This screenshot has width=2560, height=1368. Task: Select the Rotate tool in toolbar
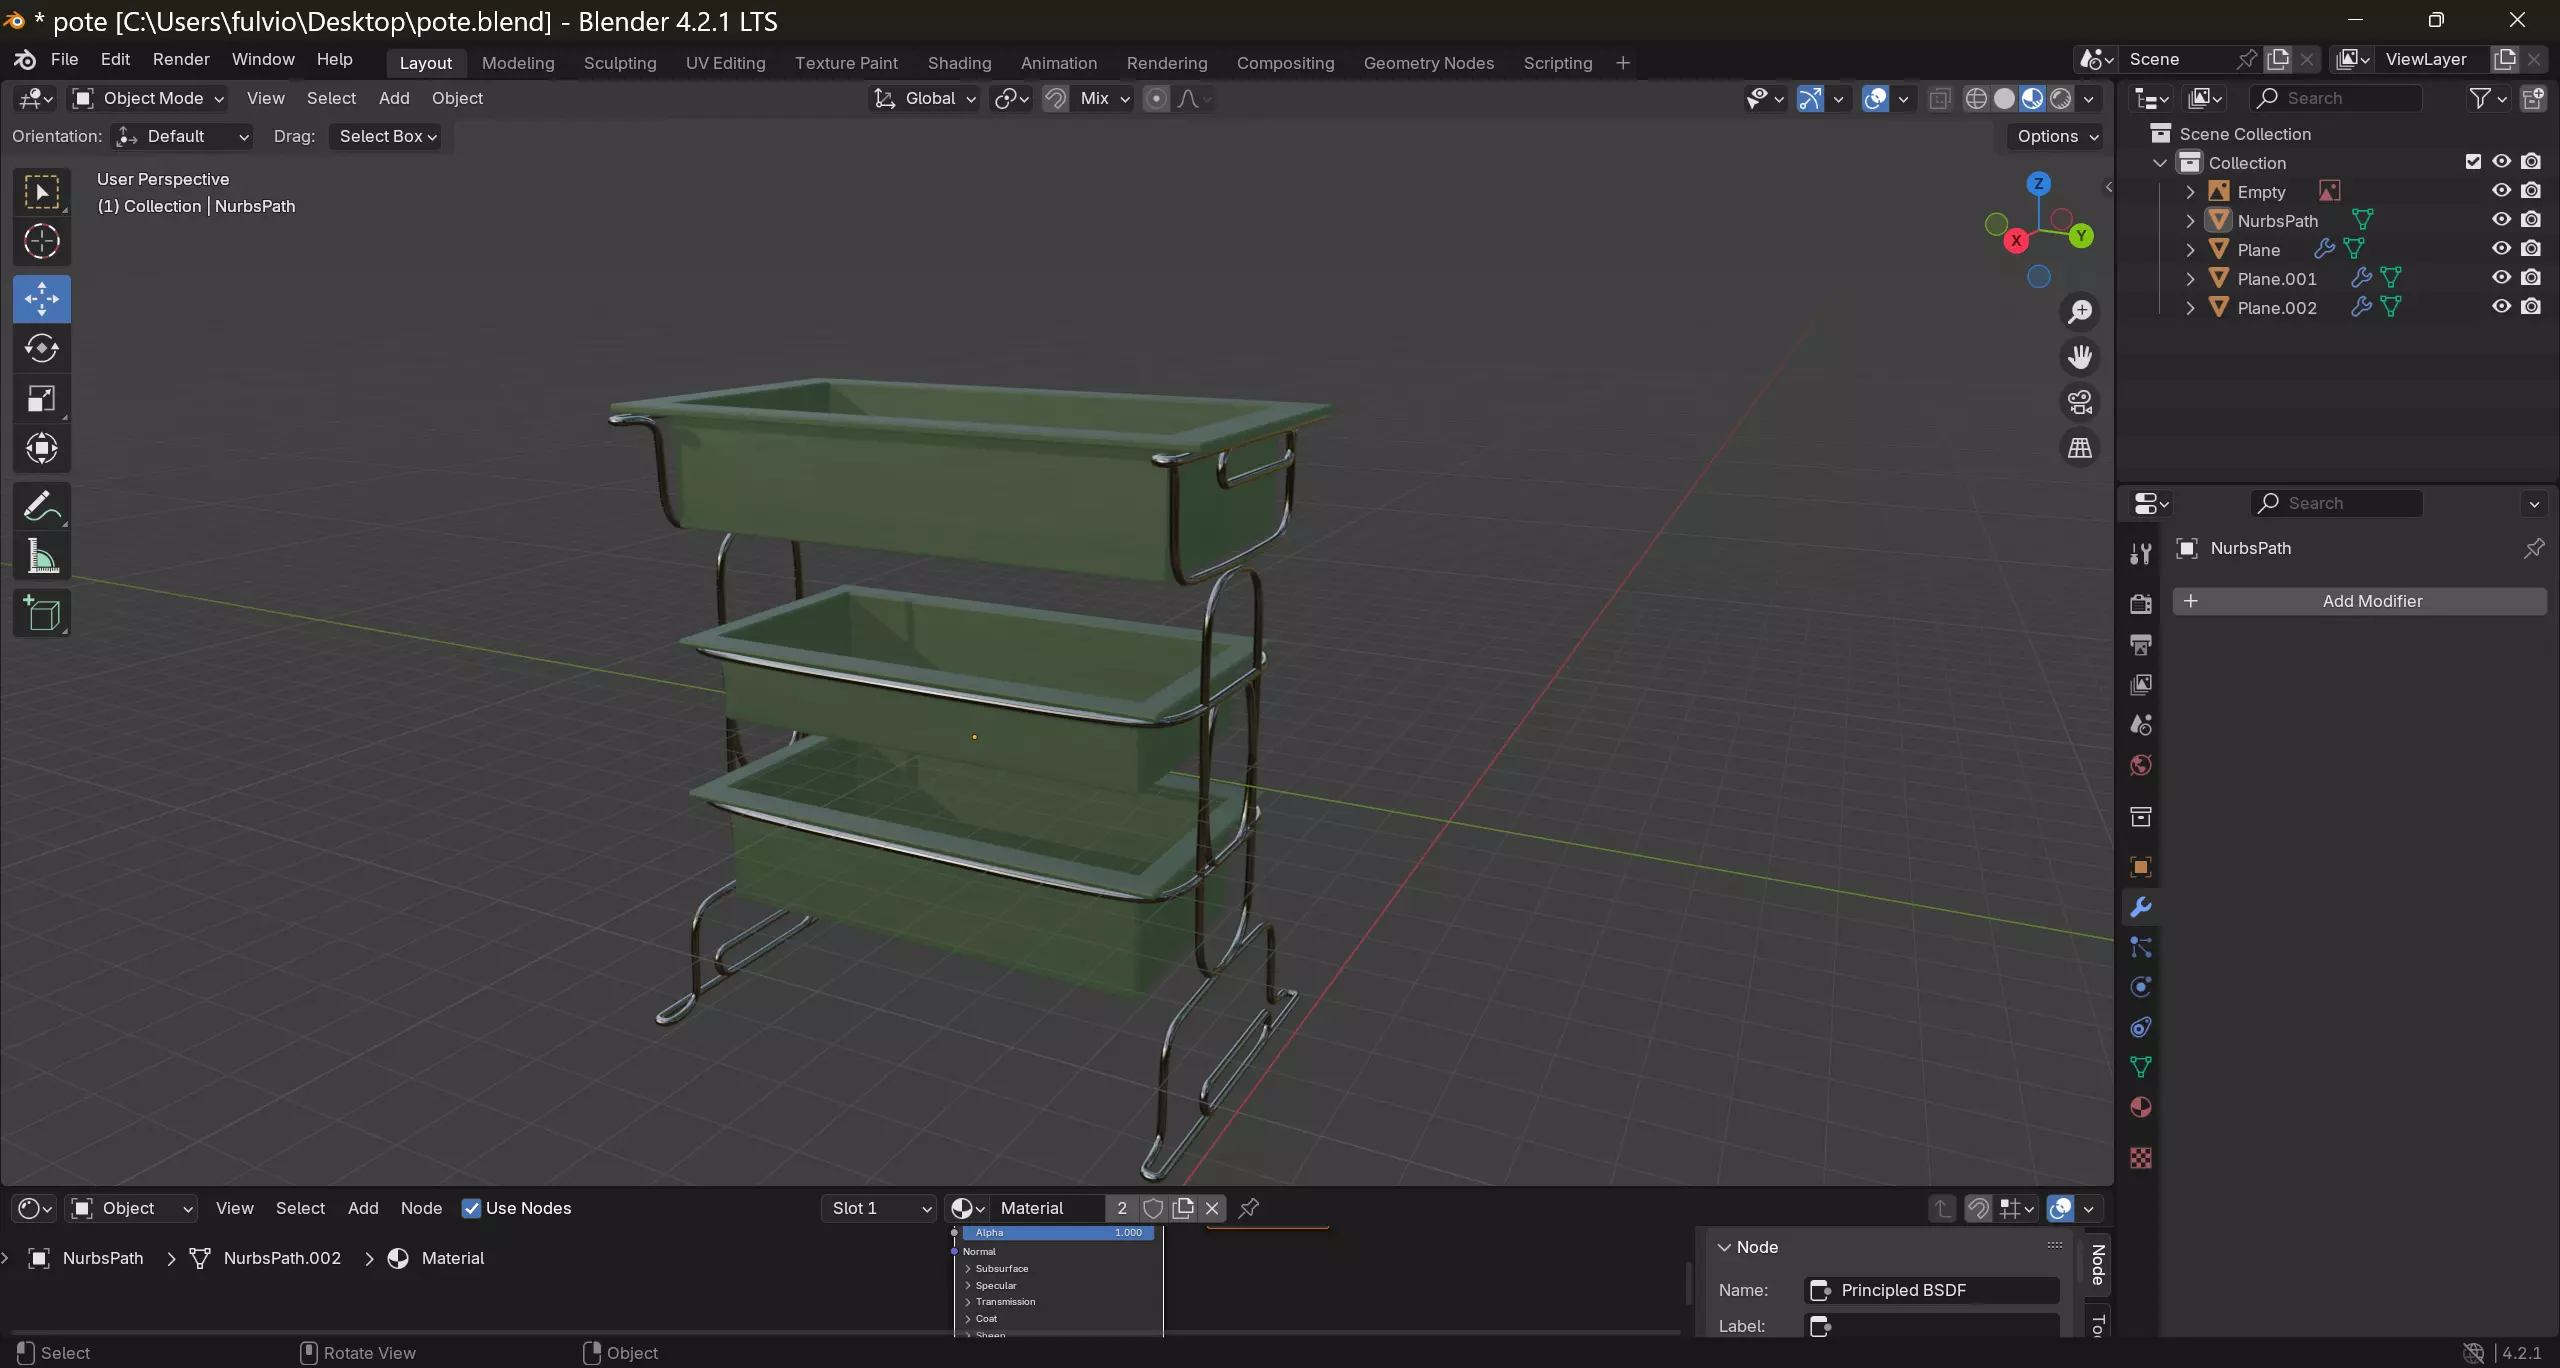click(41, 348)
